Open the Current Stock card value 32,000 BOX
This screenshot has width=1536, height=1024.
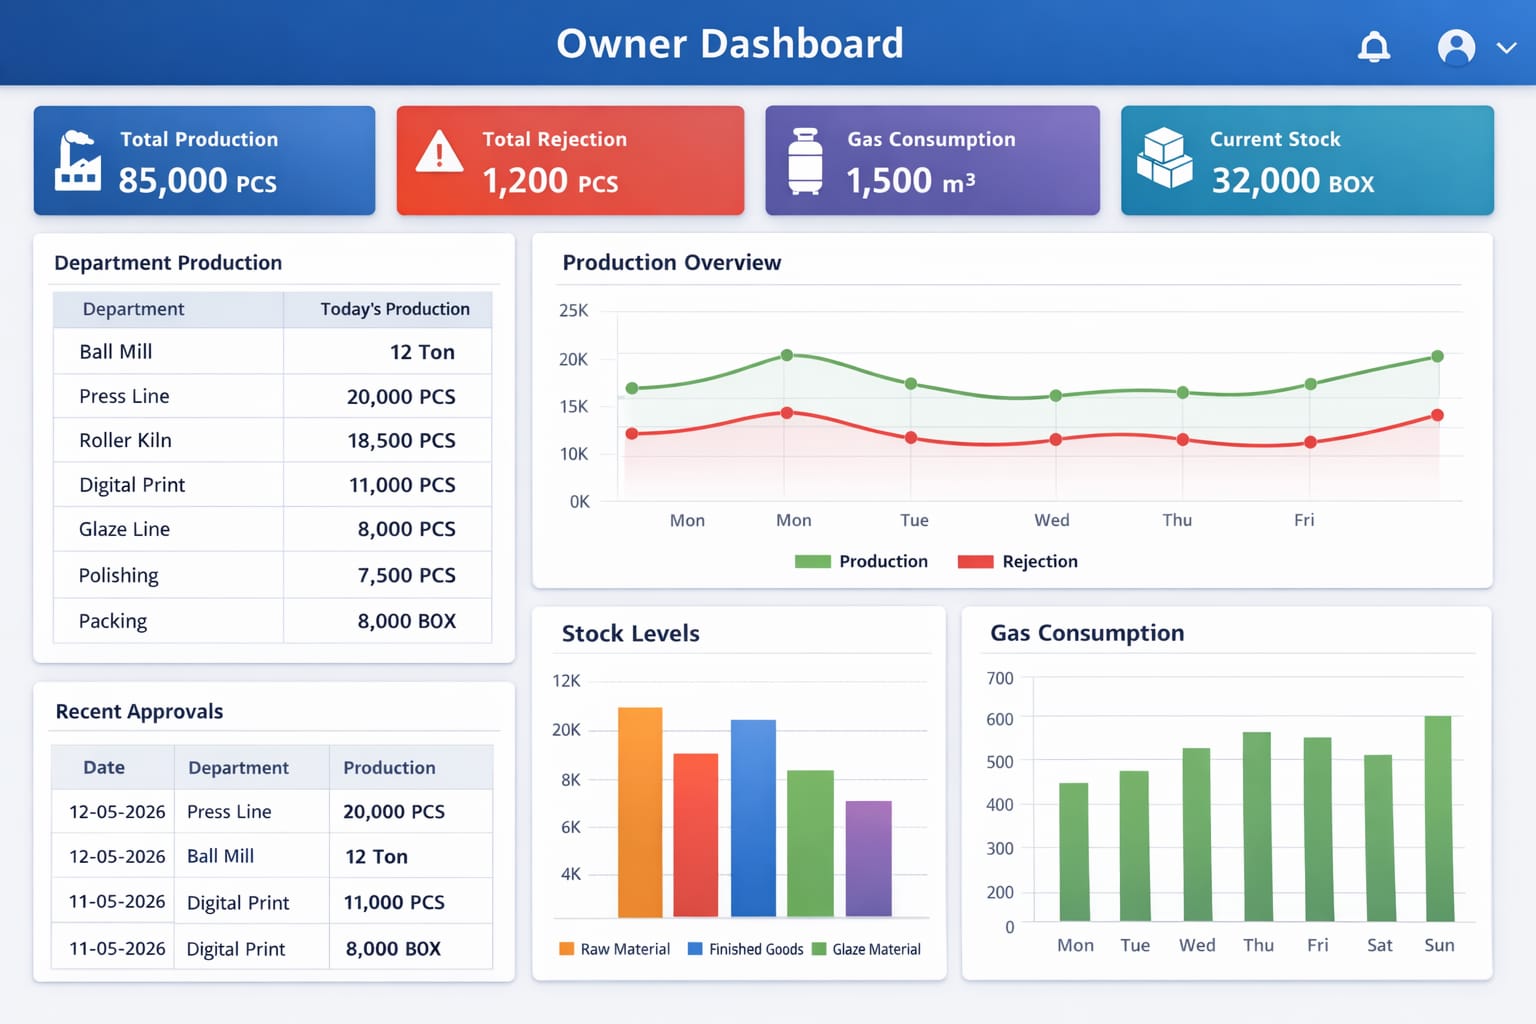[x=1293, y=181]
